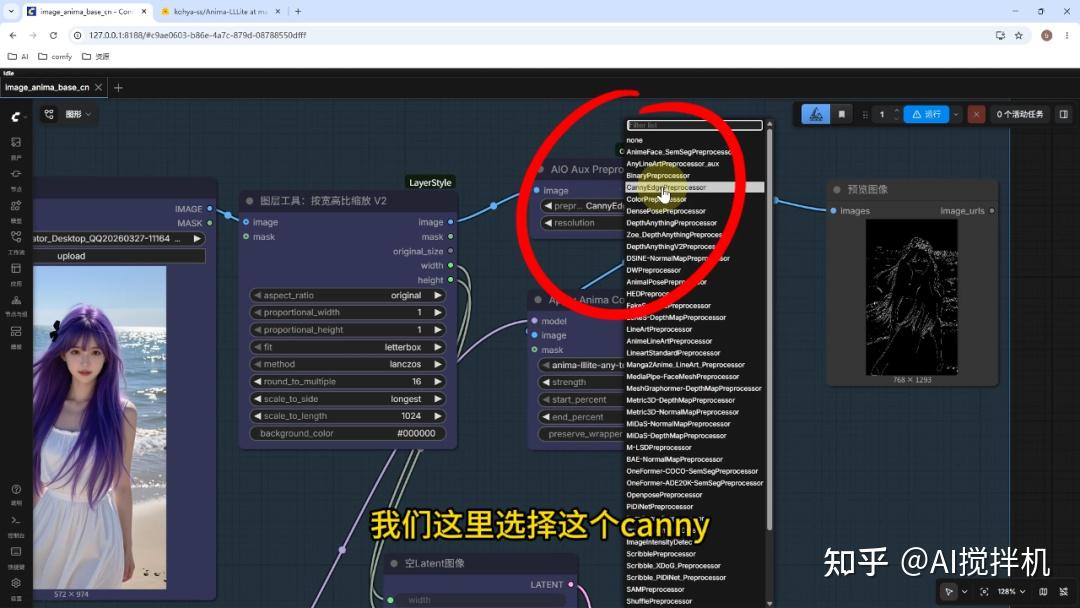Open the node library sidebar icon

(16, 174)
